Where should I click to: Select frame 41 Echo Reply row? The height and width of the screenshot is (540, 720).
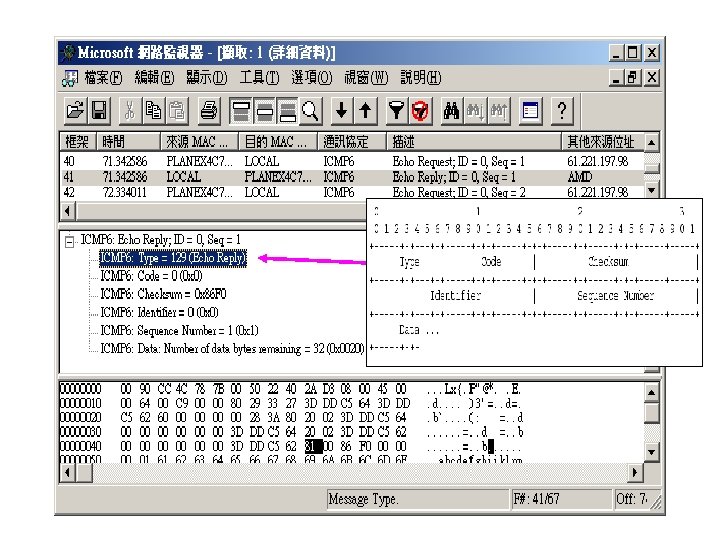coord(352,177)
